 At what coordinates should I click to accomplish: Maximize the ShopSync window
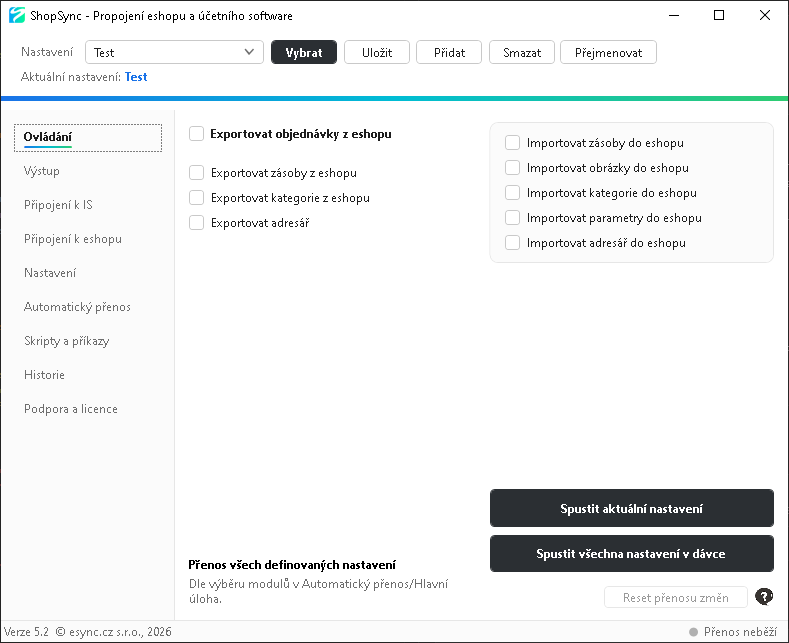719,15
